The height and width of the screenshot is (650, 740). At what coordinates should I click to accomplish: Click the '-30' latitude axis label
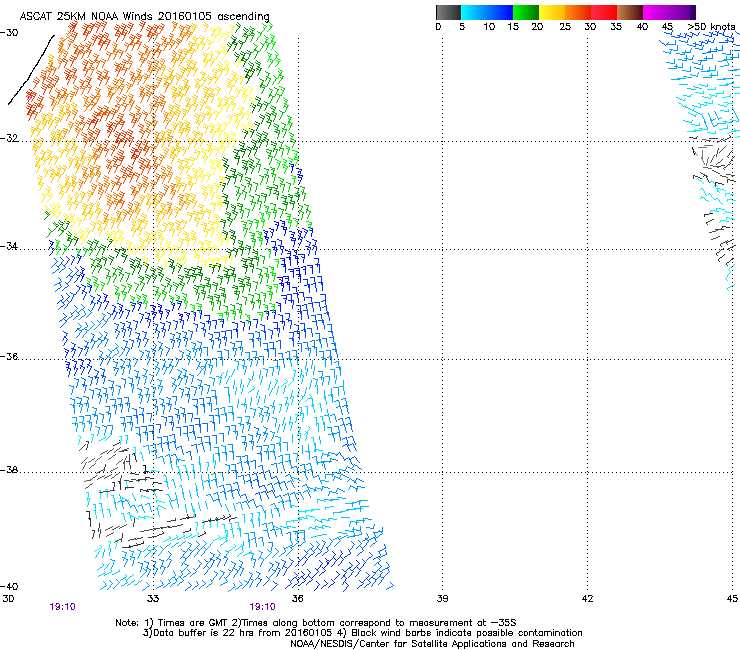pyautogui.click(x=9, y=33)
